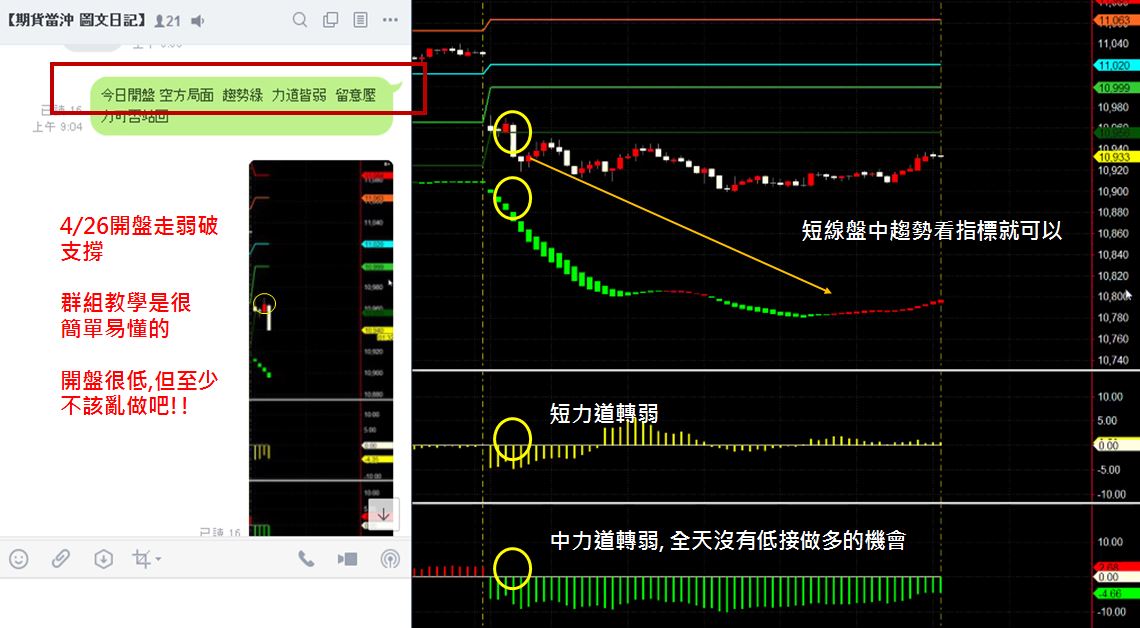Open the chart image thumbnail in chat

click(321, 348)
